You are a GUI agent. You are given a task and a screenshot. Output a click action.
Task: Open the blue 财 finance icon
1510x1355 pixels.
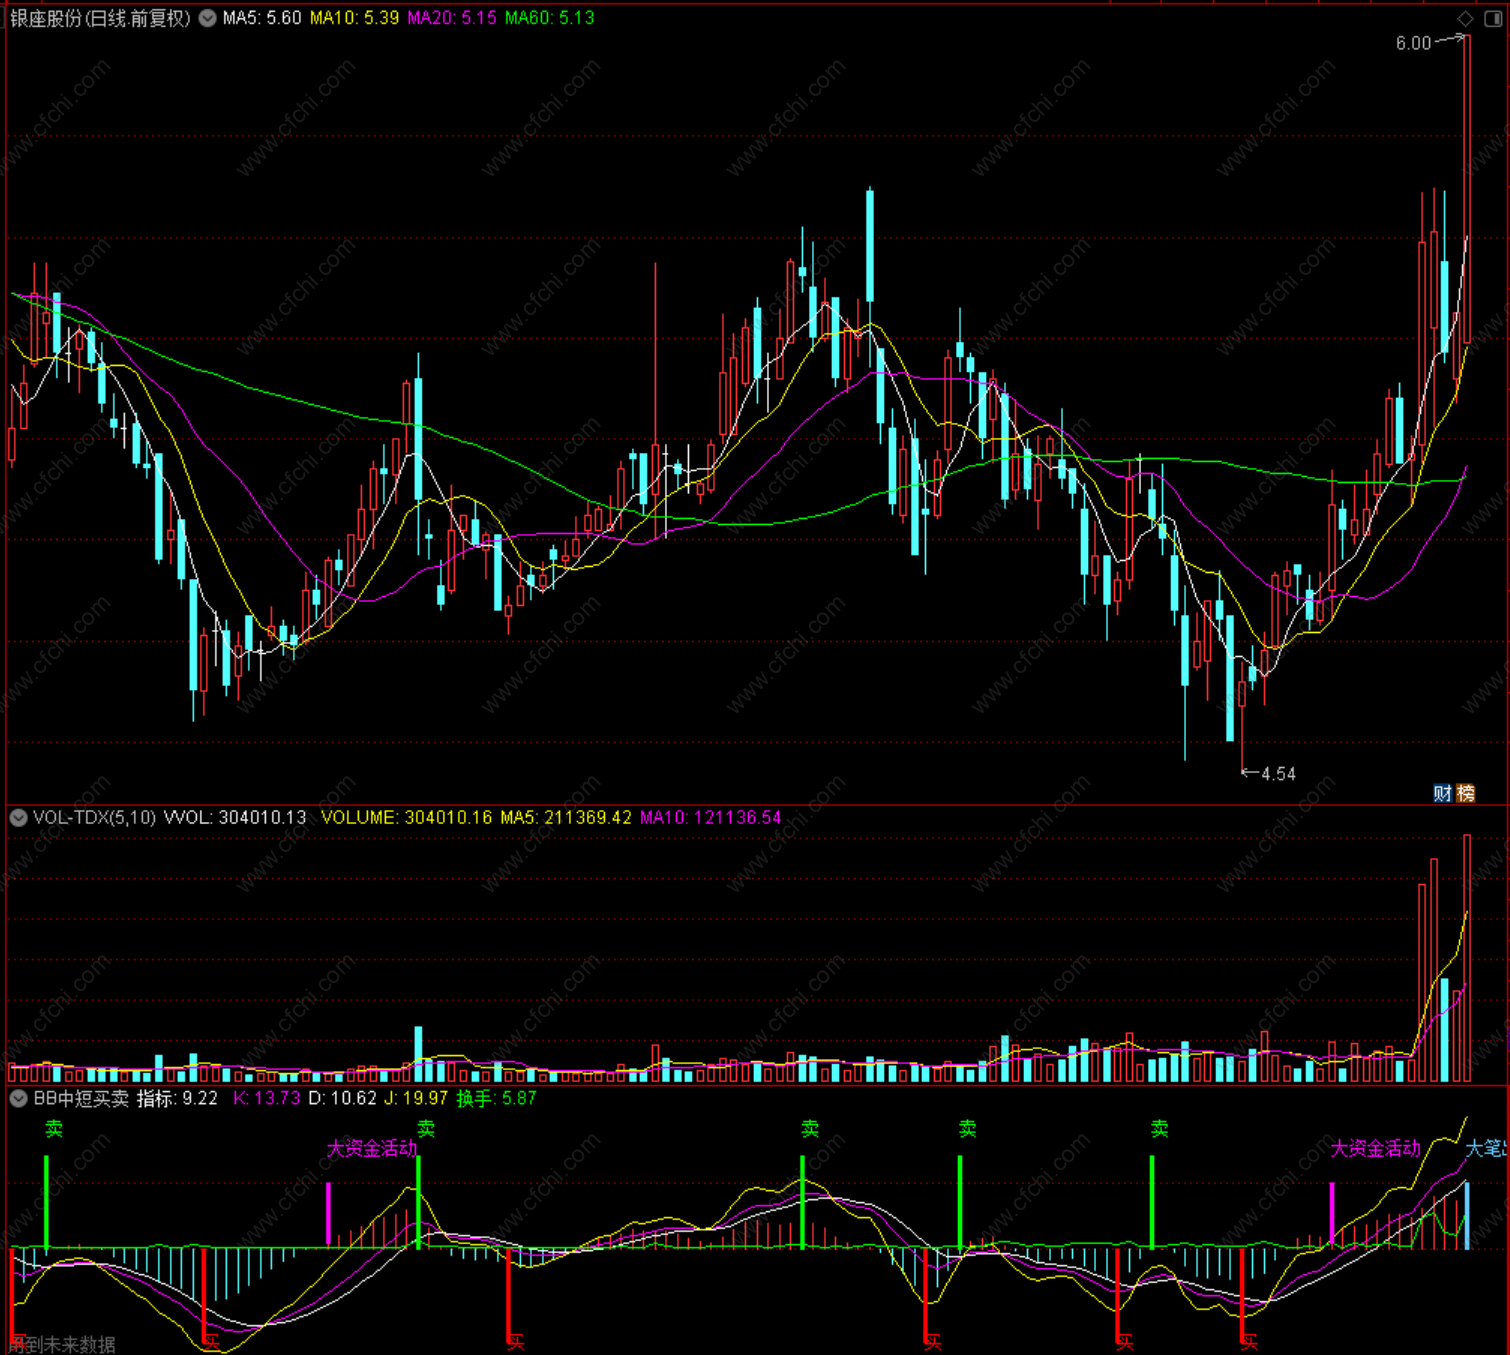[x=1442, y=793]
